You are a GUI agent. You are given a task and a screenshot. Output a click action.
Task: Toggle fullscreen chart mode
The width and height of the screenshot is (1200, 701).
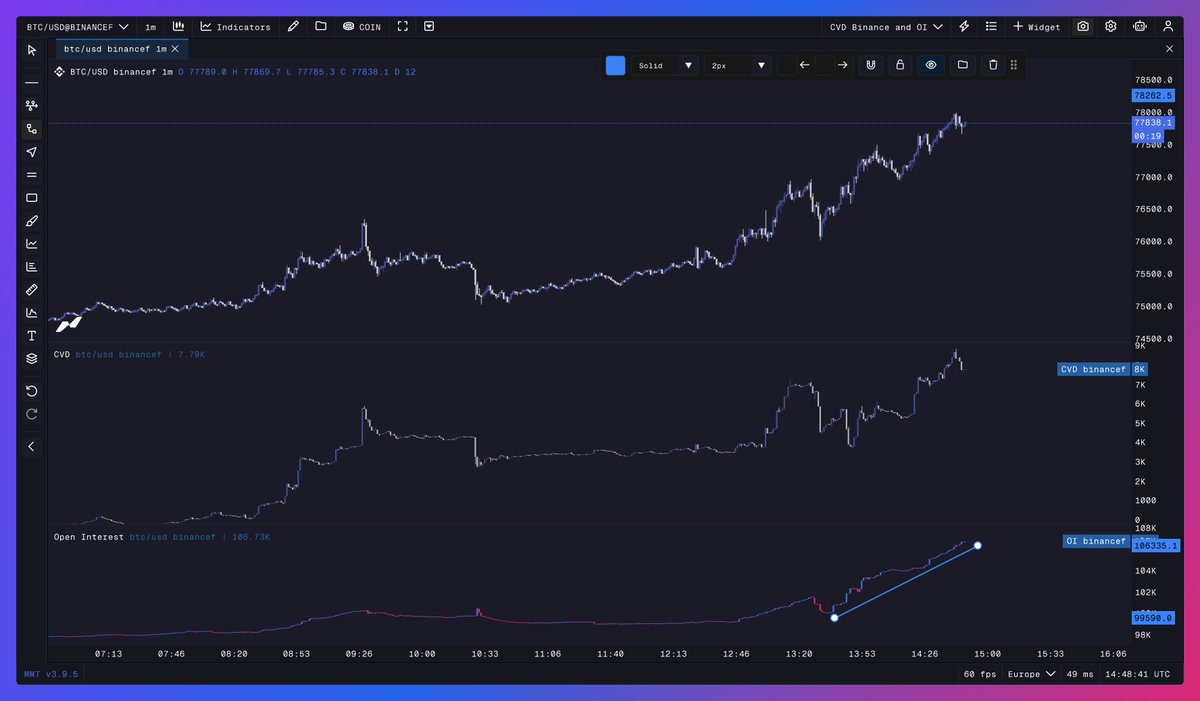click(x=402, y=27)
